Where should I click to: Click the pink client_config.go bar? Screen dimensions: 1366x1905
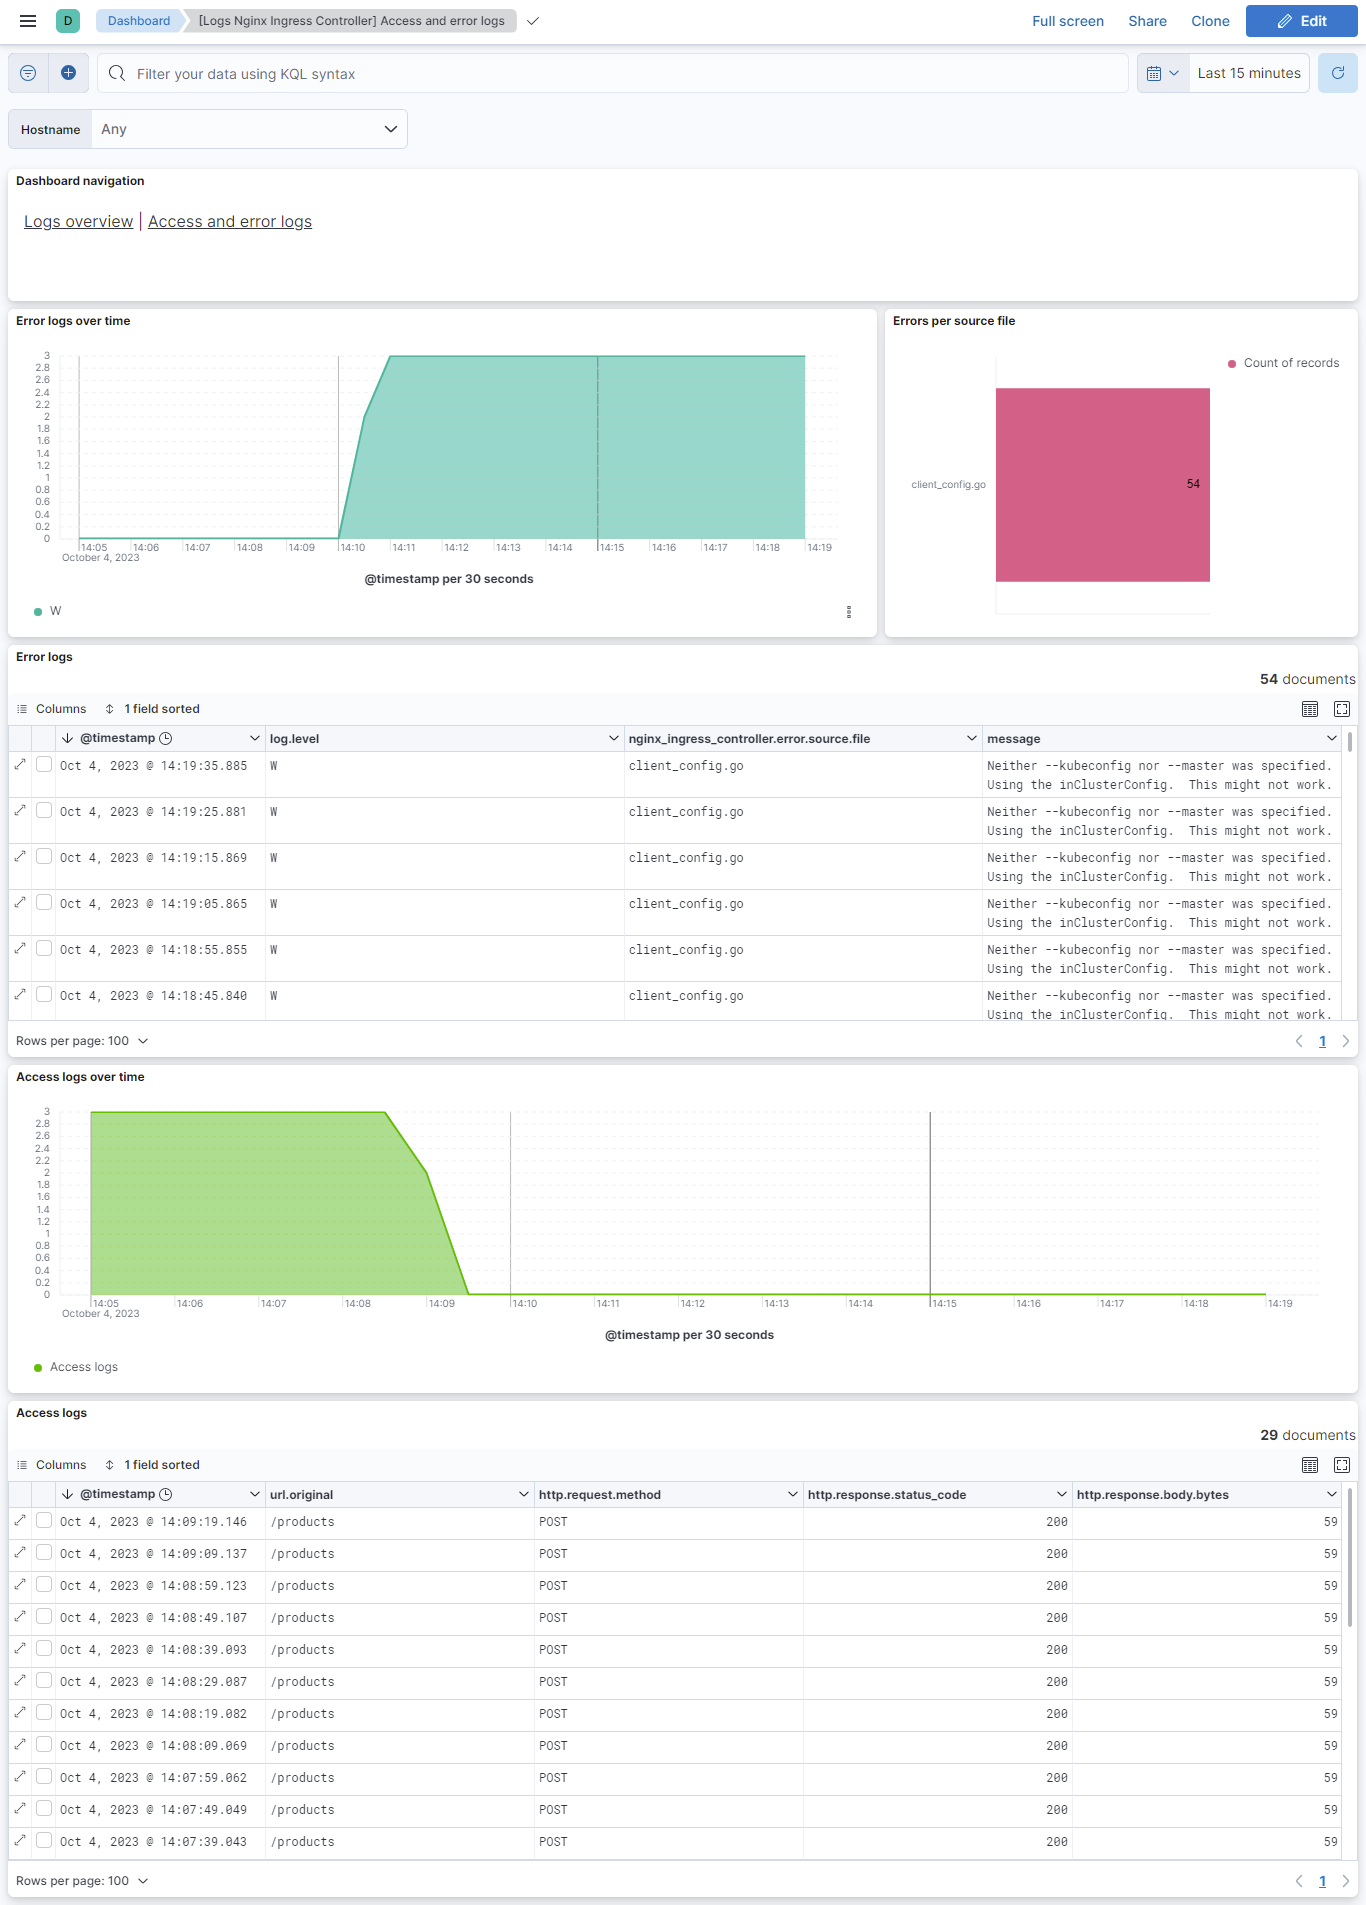(x=1102, y=485)
